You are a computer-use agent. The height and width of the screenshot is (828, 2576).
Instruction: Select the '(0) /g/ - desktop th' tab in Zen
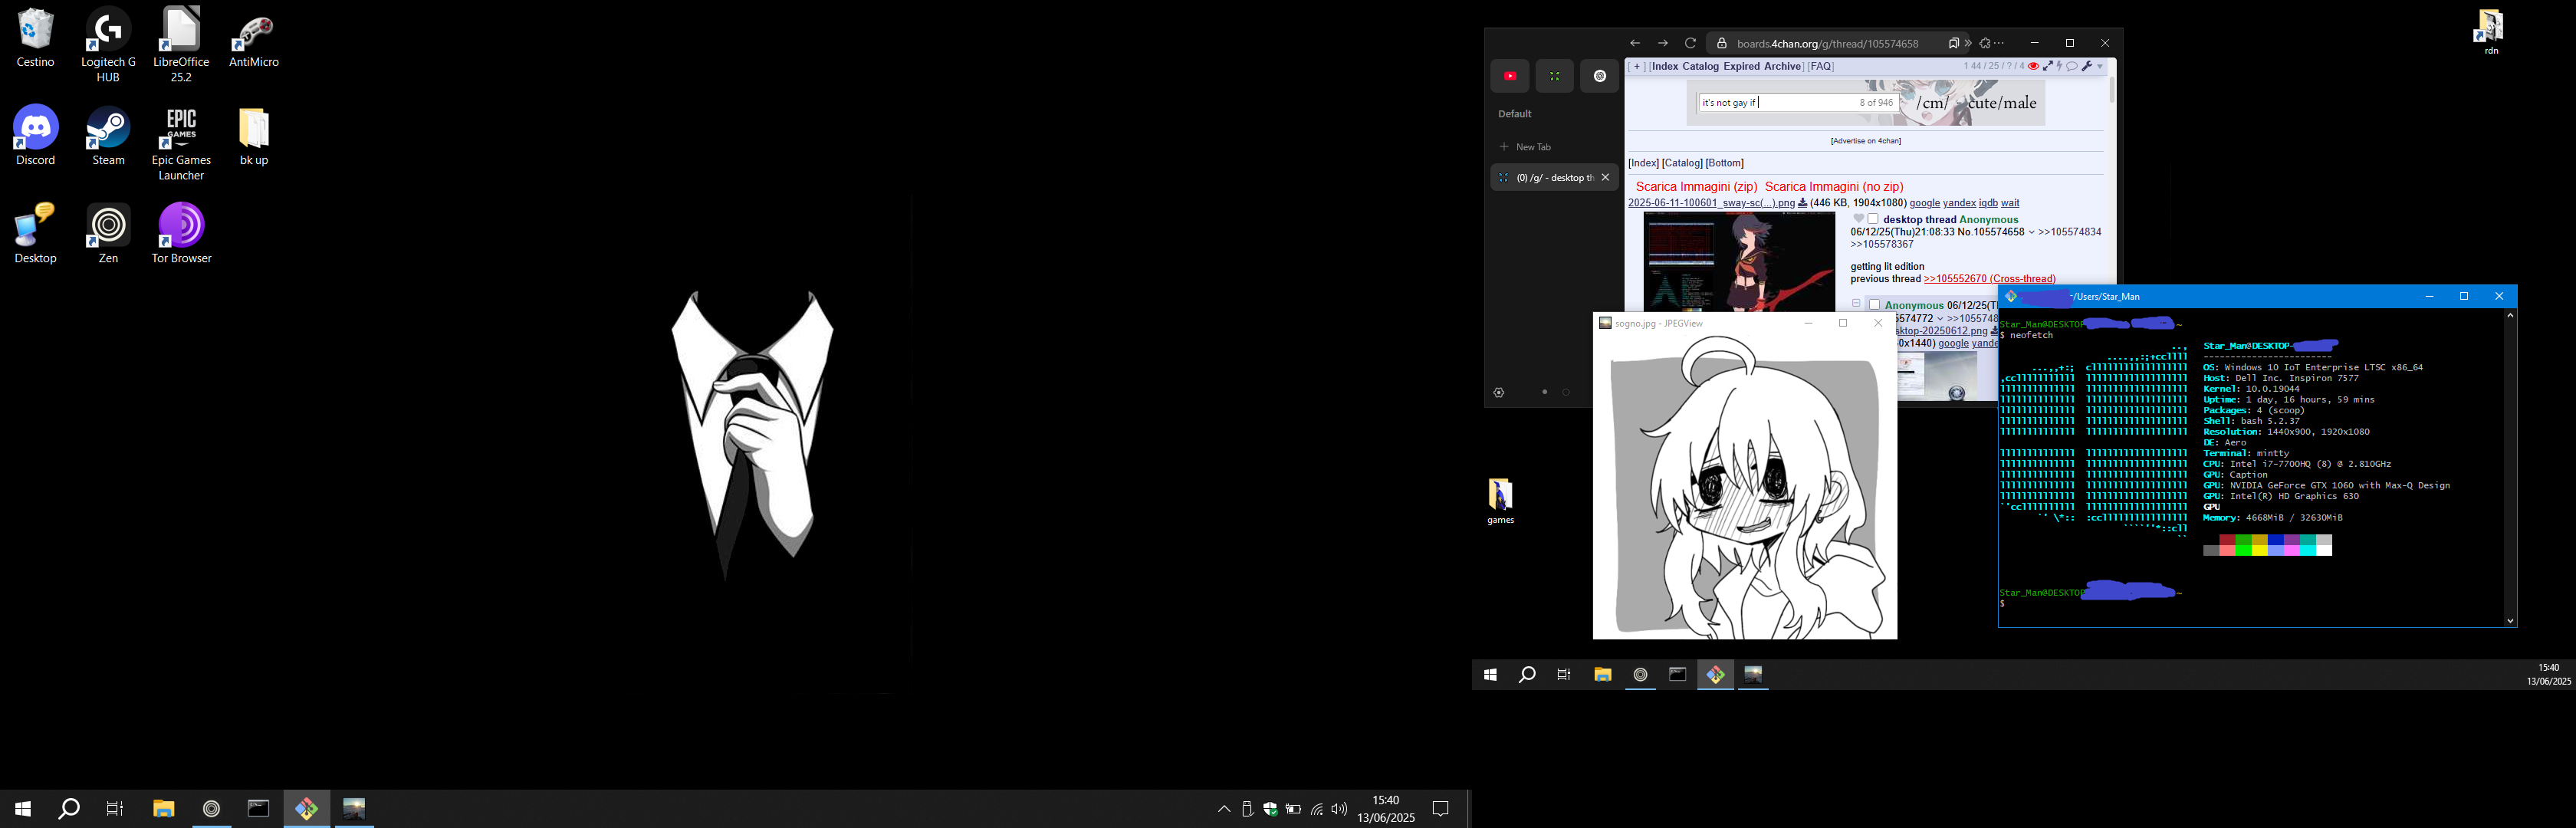coord(1554,177)
